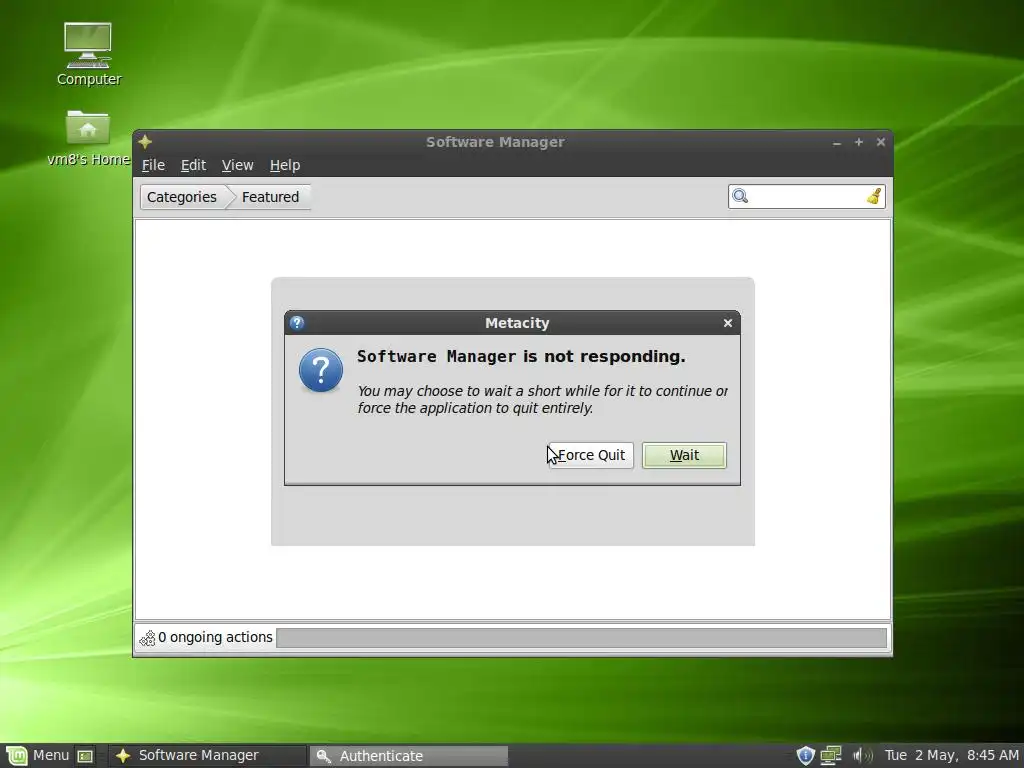Switch to Authenticate window in the taskbar

(x=409, y=756)
